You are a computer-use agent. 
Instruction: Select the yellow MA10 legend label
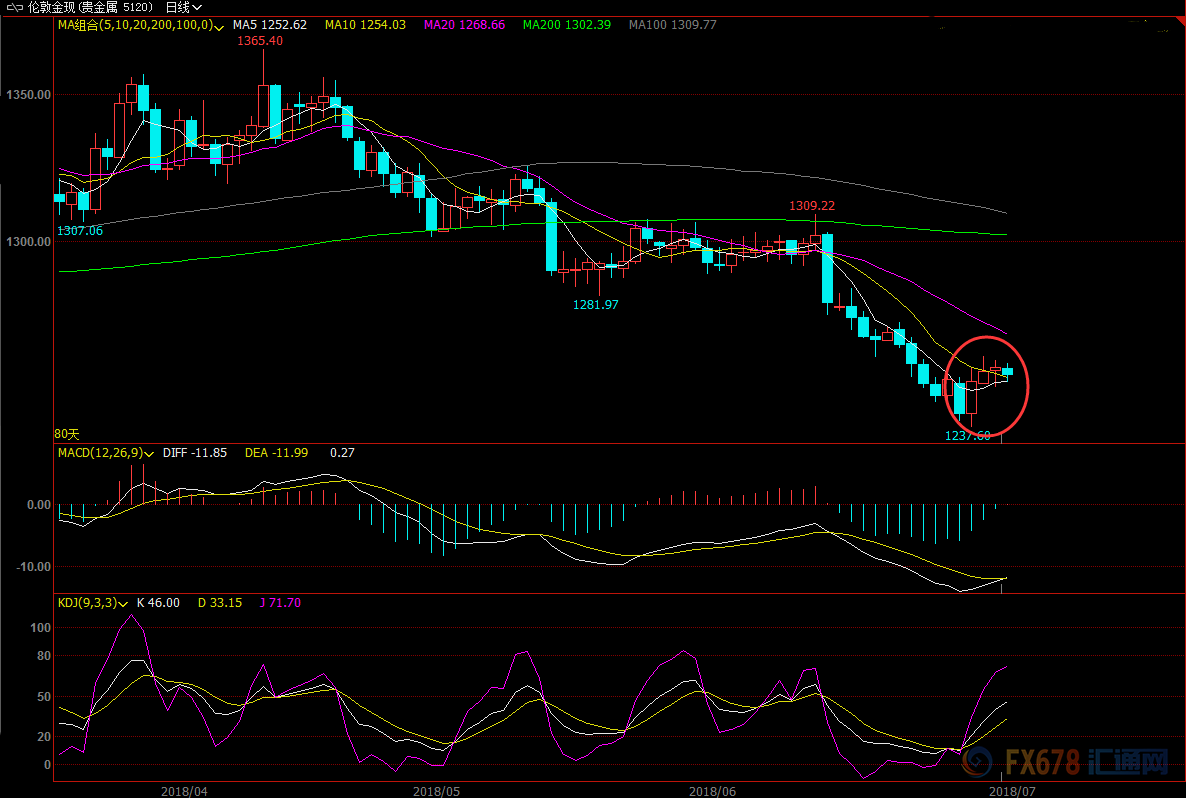click(365, 25)
